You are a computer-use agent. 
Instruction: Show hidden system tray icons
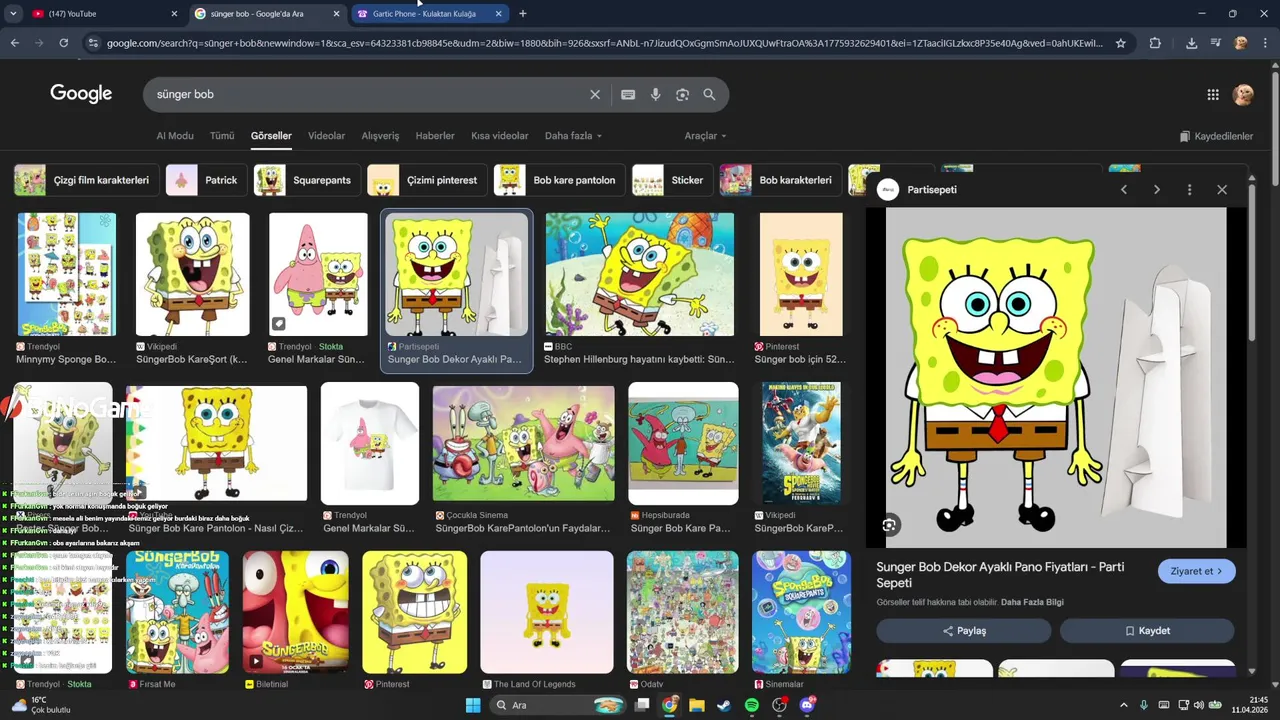[x=1123, y=705]
